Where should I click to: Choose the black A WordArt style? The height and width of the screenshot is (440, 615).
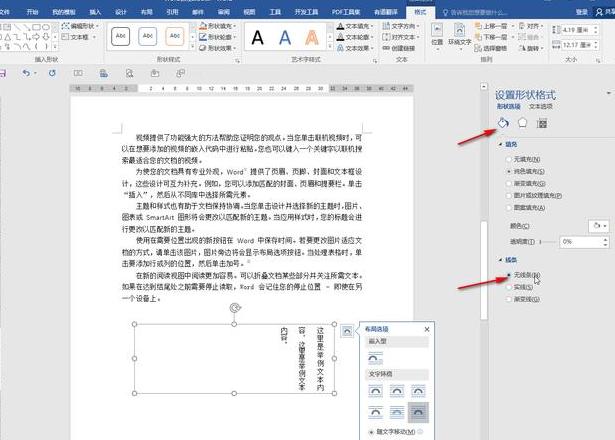click(257, 38)
